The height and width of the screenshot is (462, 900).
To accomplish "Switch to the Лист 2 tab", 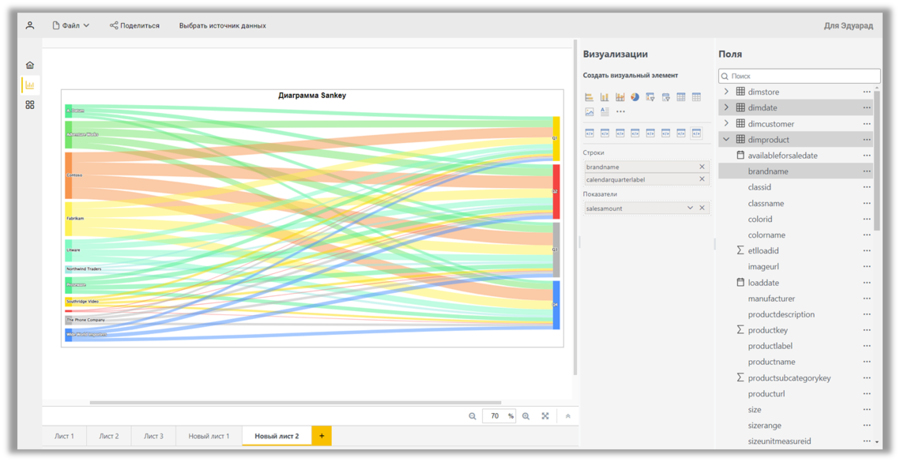I will [x=109, y=436].
